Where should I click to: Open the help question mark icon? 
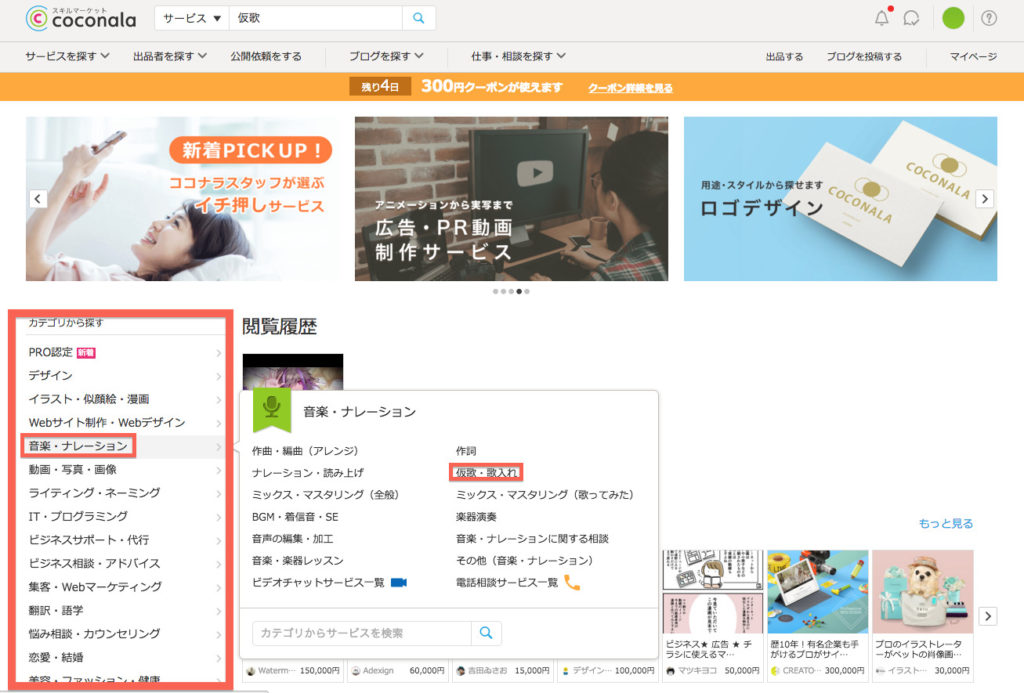pos(989,18)
